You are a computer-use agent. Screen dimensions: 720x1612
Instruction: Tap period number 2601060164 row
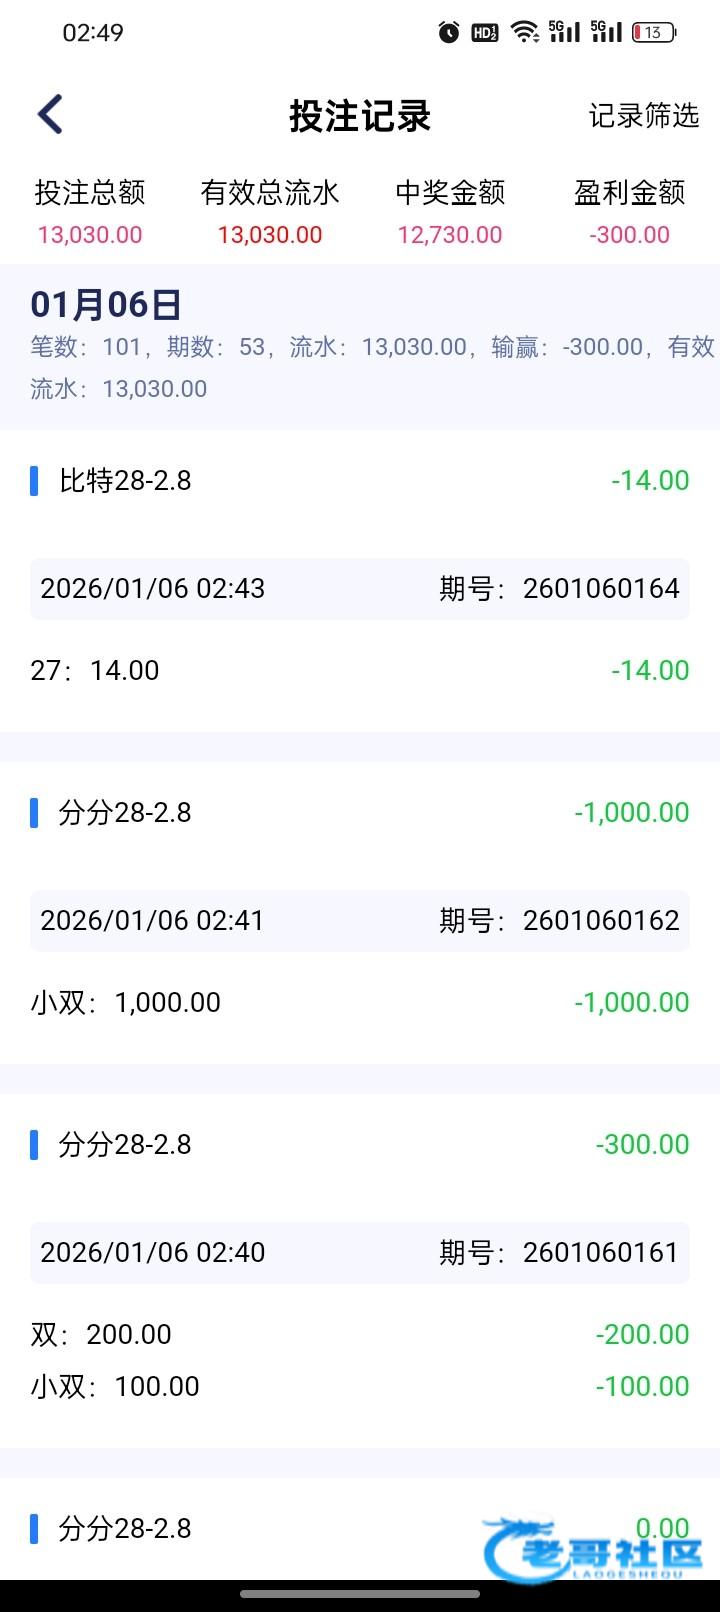[359, 589]
